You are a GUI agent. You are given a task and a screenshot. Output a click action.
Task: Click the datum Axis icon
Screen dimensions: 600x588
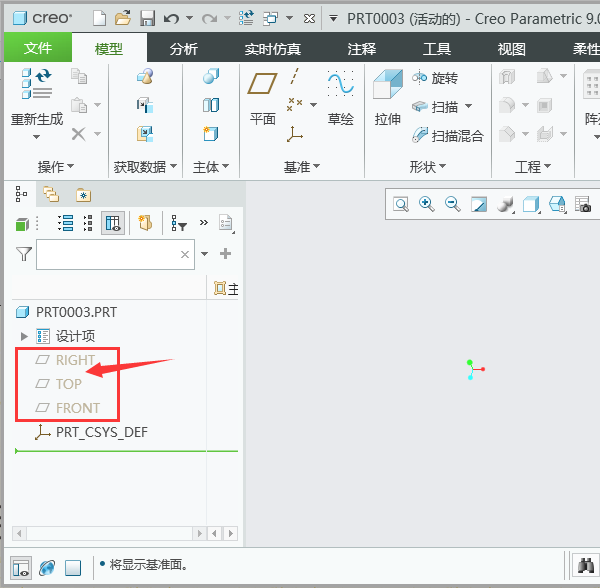coord(294,76)
